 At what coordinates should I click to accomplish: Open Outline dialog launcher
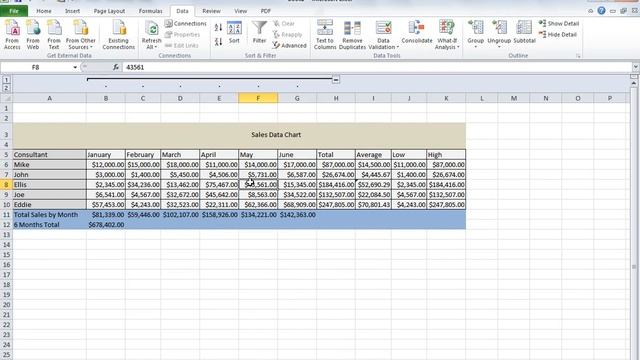point(578,56)
